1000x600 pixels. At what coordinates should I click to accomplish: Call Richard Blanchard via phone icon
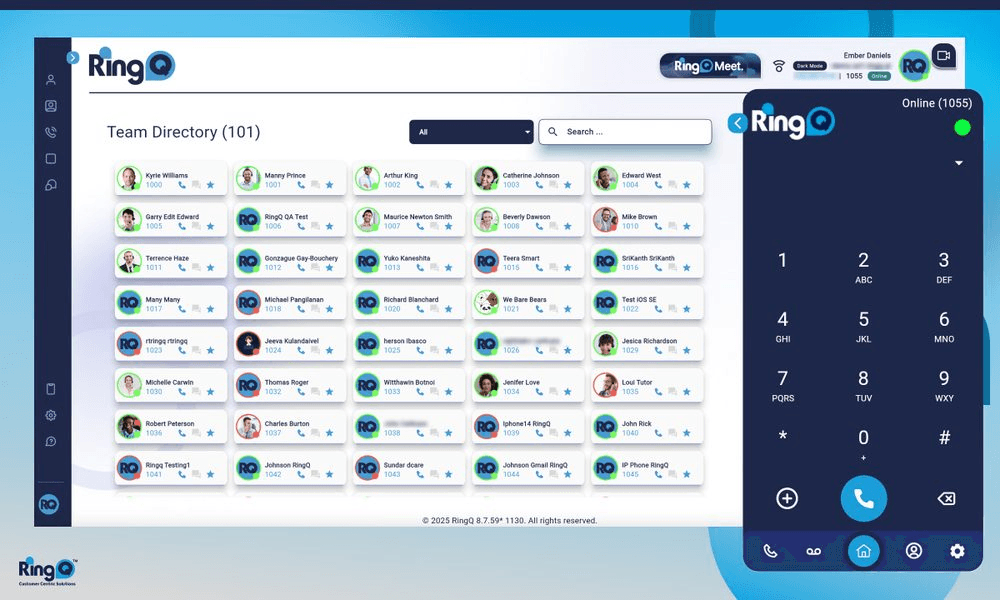420,309
